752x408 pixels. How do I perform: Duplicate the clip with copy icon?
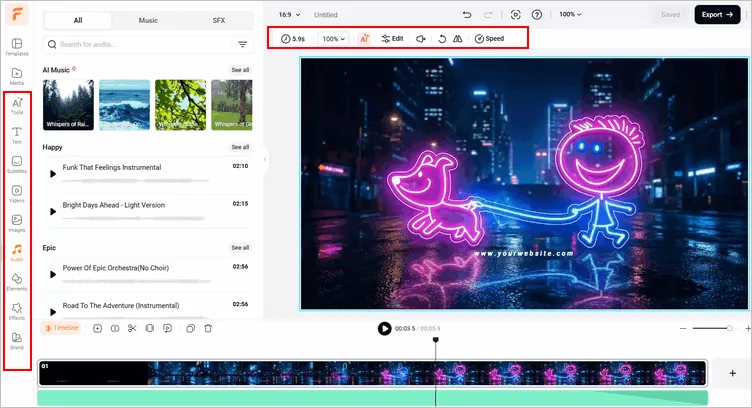coord(190,328)
